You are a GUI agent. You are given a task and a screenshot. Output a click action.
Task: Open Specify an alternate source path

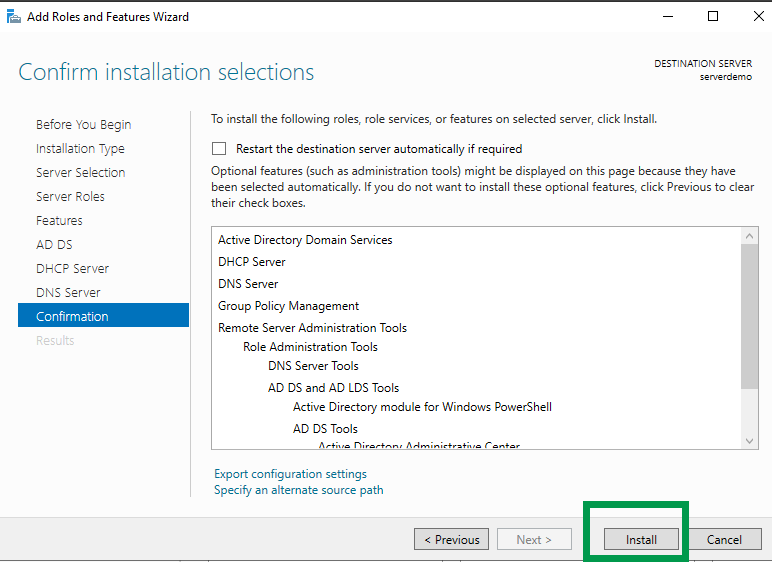(298, 490)
